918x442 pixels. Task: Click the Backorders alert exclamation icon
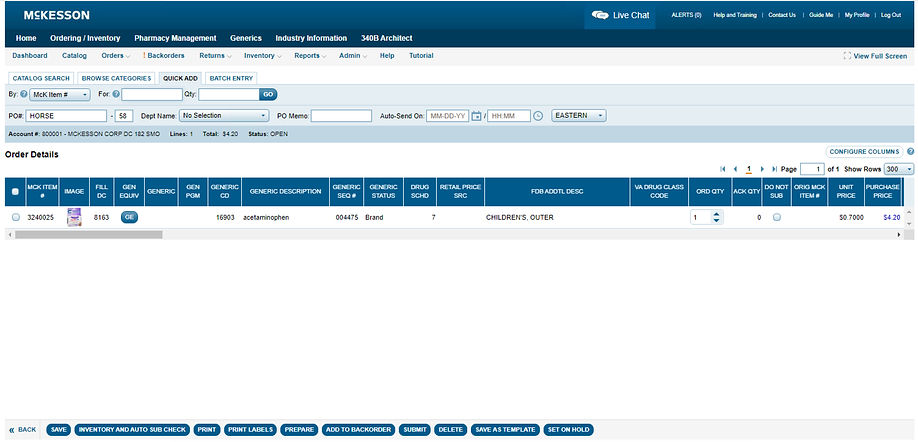[144, 56]
